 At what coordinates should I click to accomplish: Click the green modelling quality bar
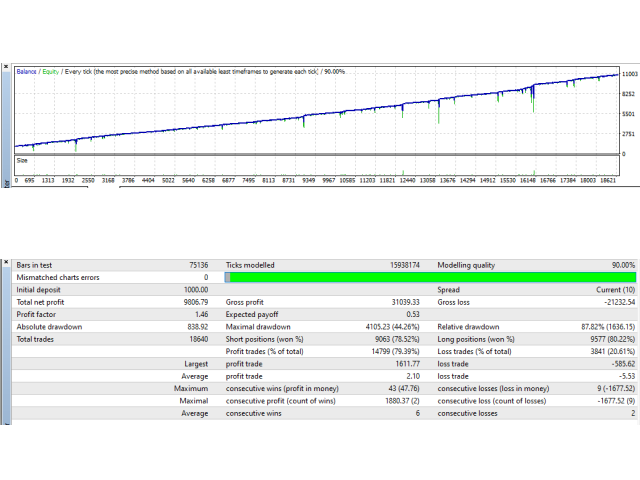point(431,278)
